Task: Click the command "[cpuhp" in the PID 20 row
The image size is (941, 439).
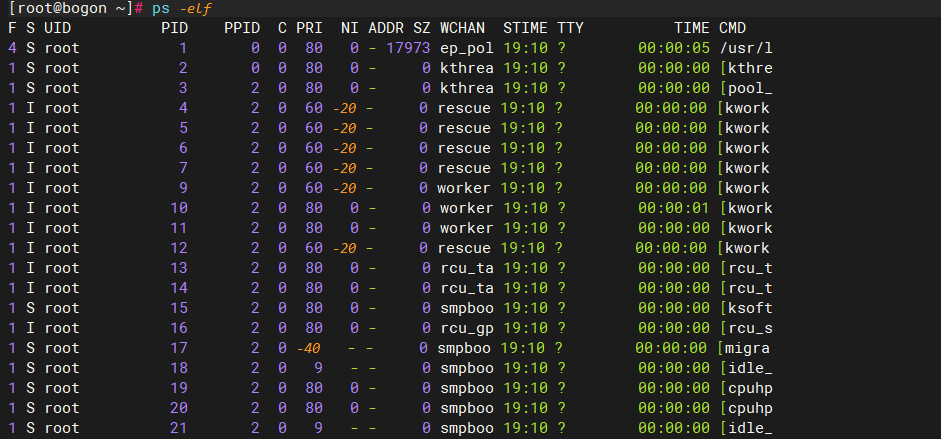Action: (745, 408)
